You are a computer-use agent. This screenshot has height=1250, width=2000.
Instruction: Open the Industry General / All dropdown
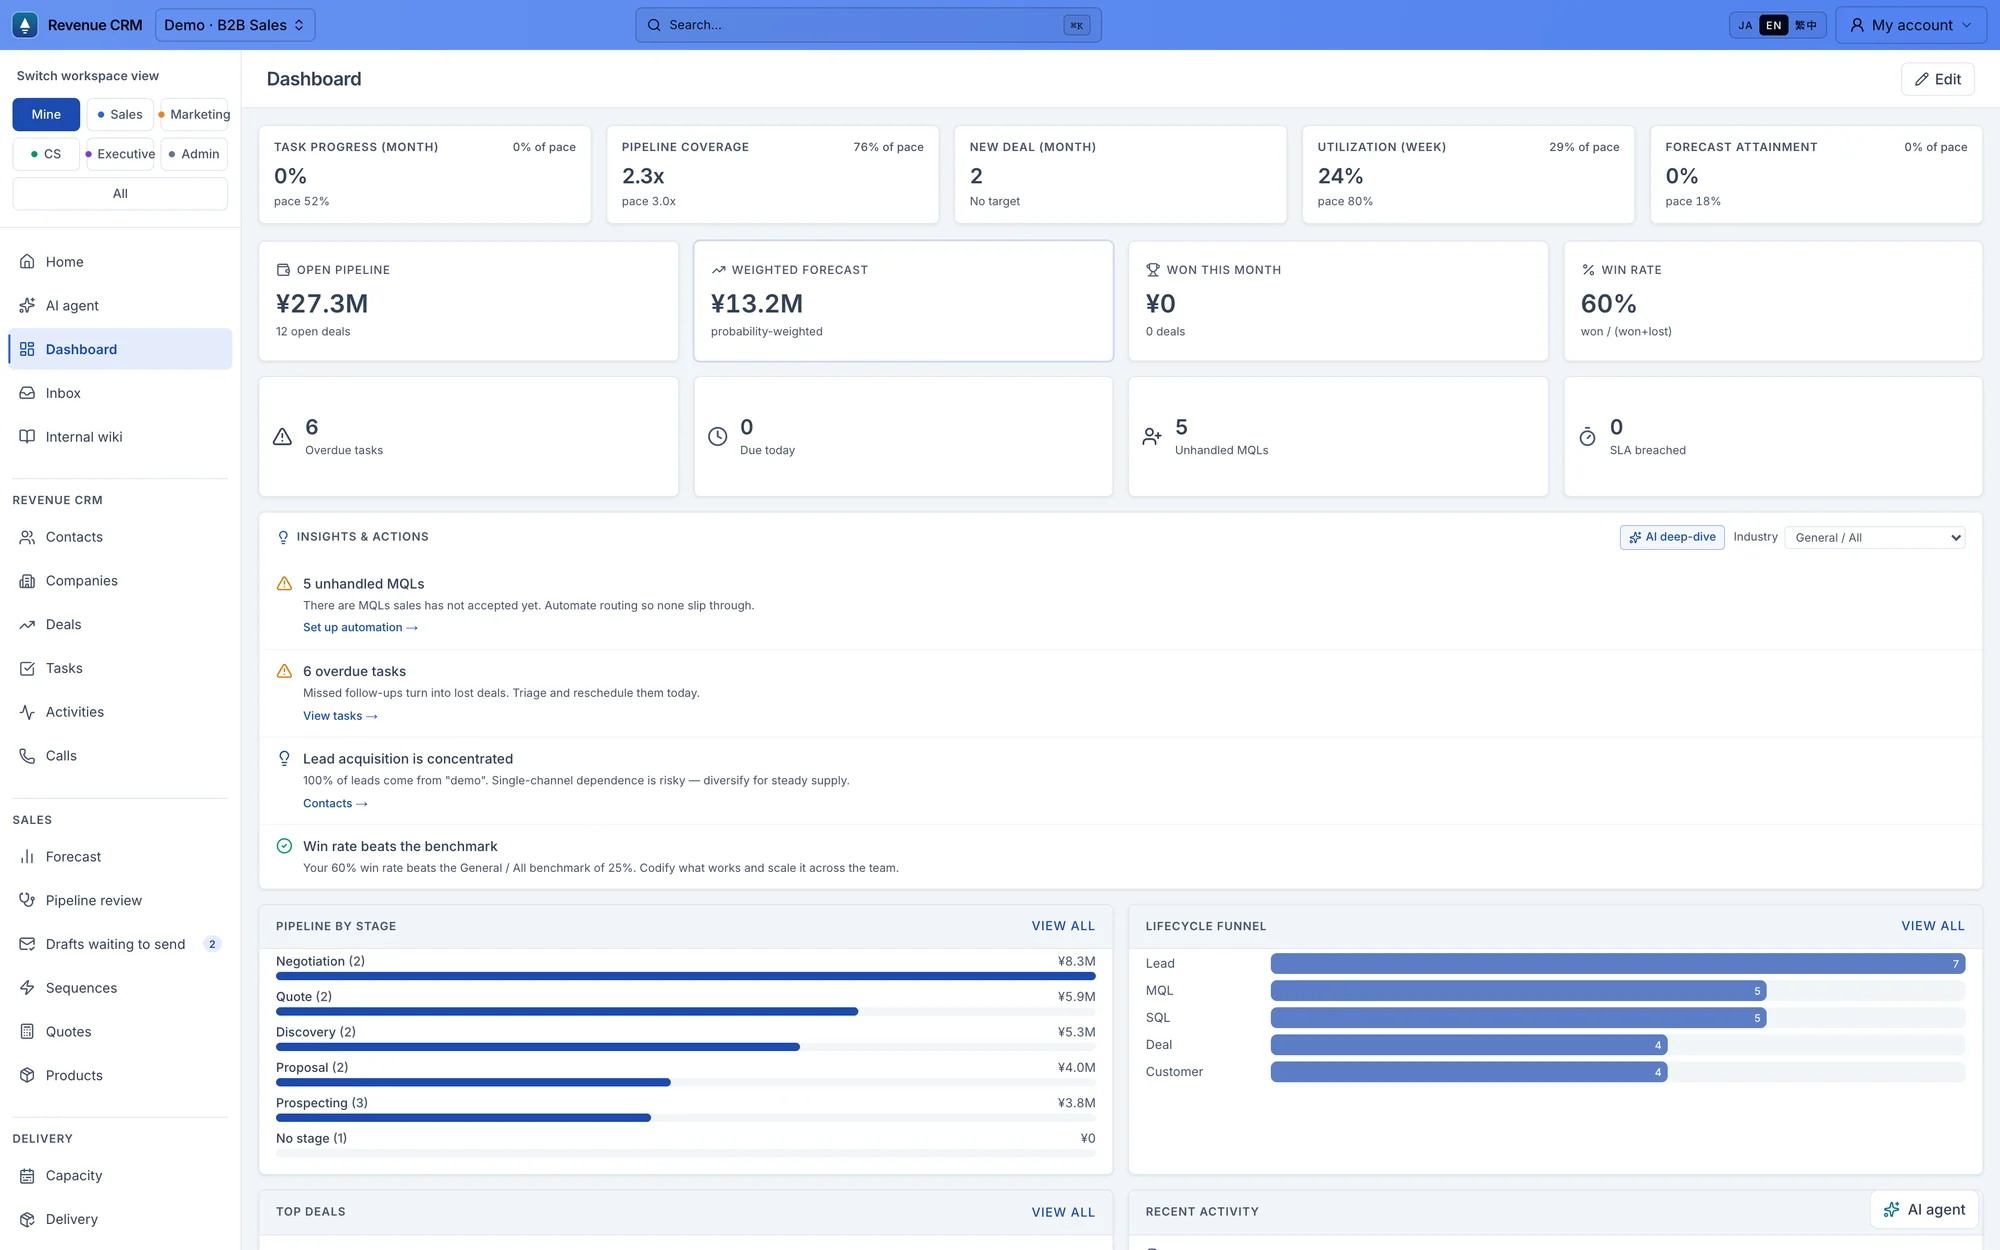tap(1875, 538)
